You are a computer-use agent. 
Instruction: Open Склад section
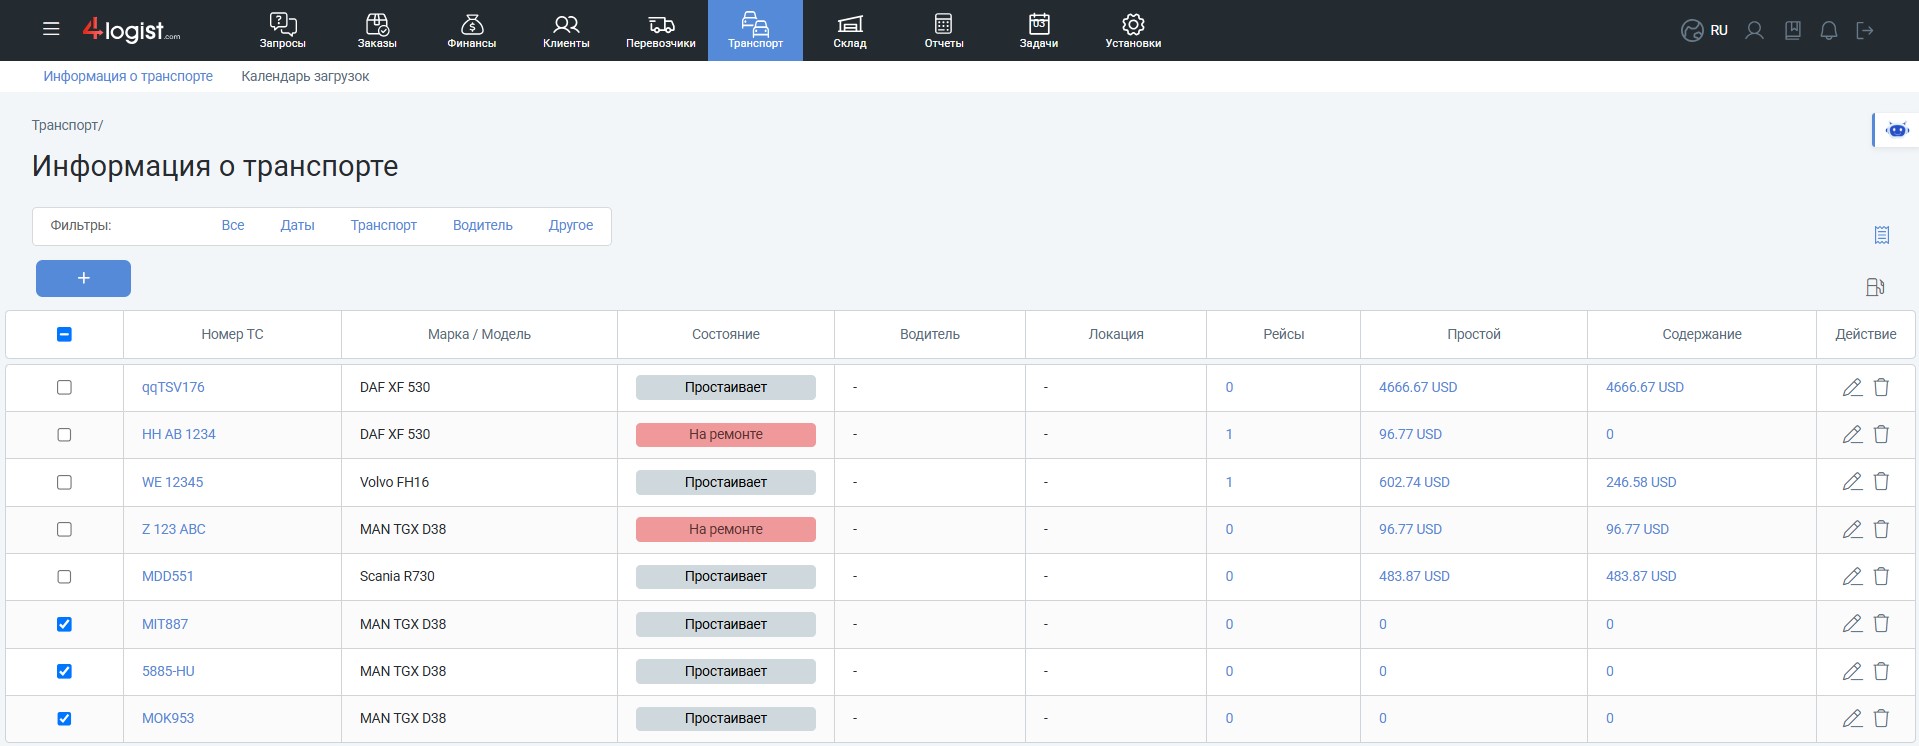[850, 30]
